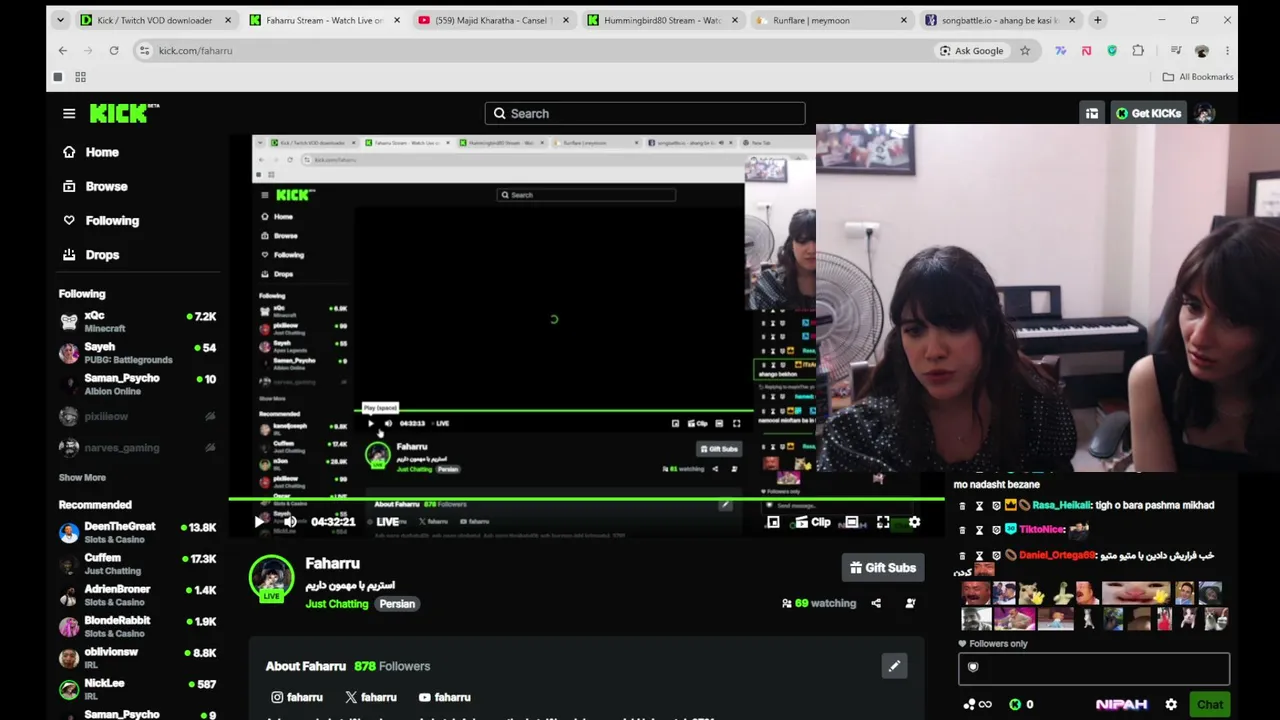Open the Just Chatting category link
Image resolution: width=1280 pixels, height=720 pixels.
point(337,604)
